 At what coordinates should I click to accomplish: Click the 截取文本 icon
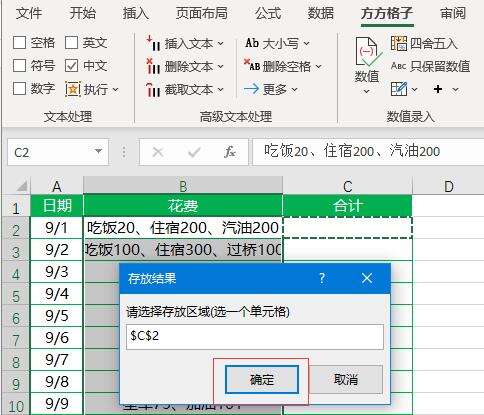153,89
